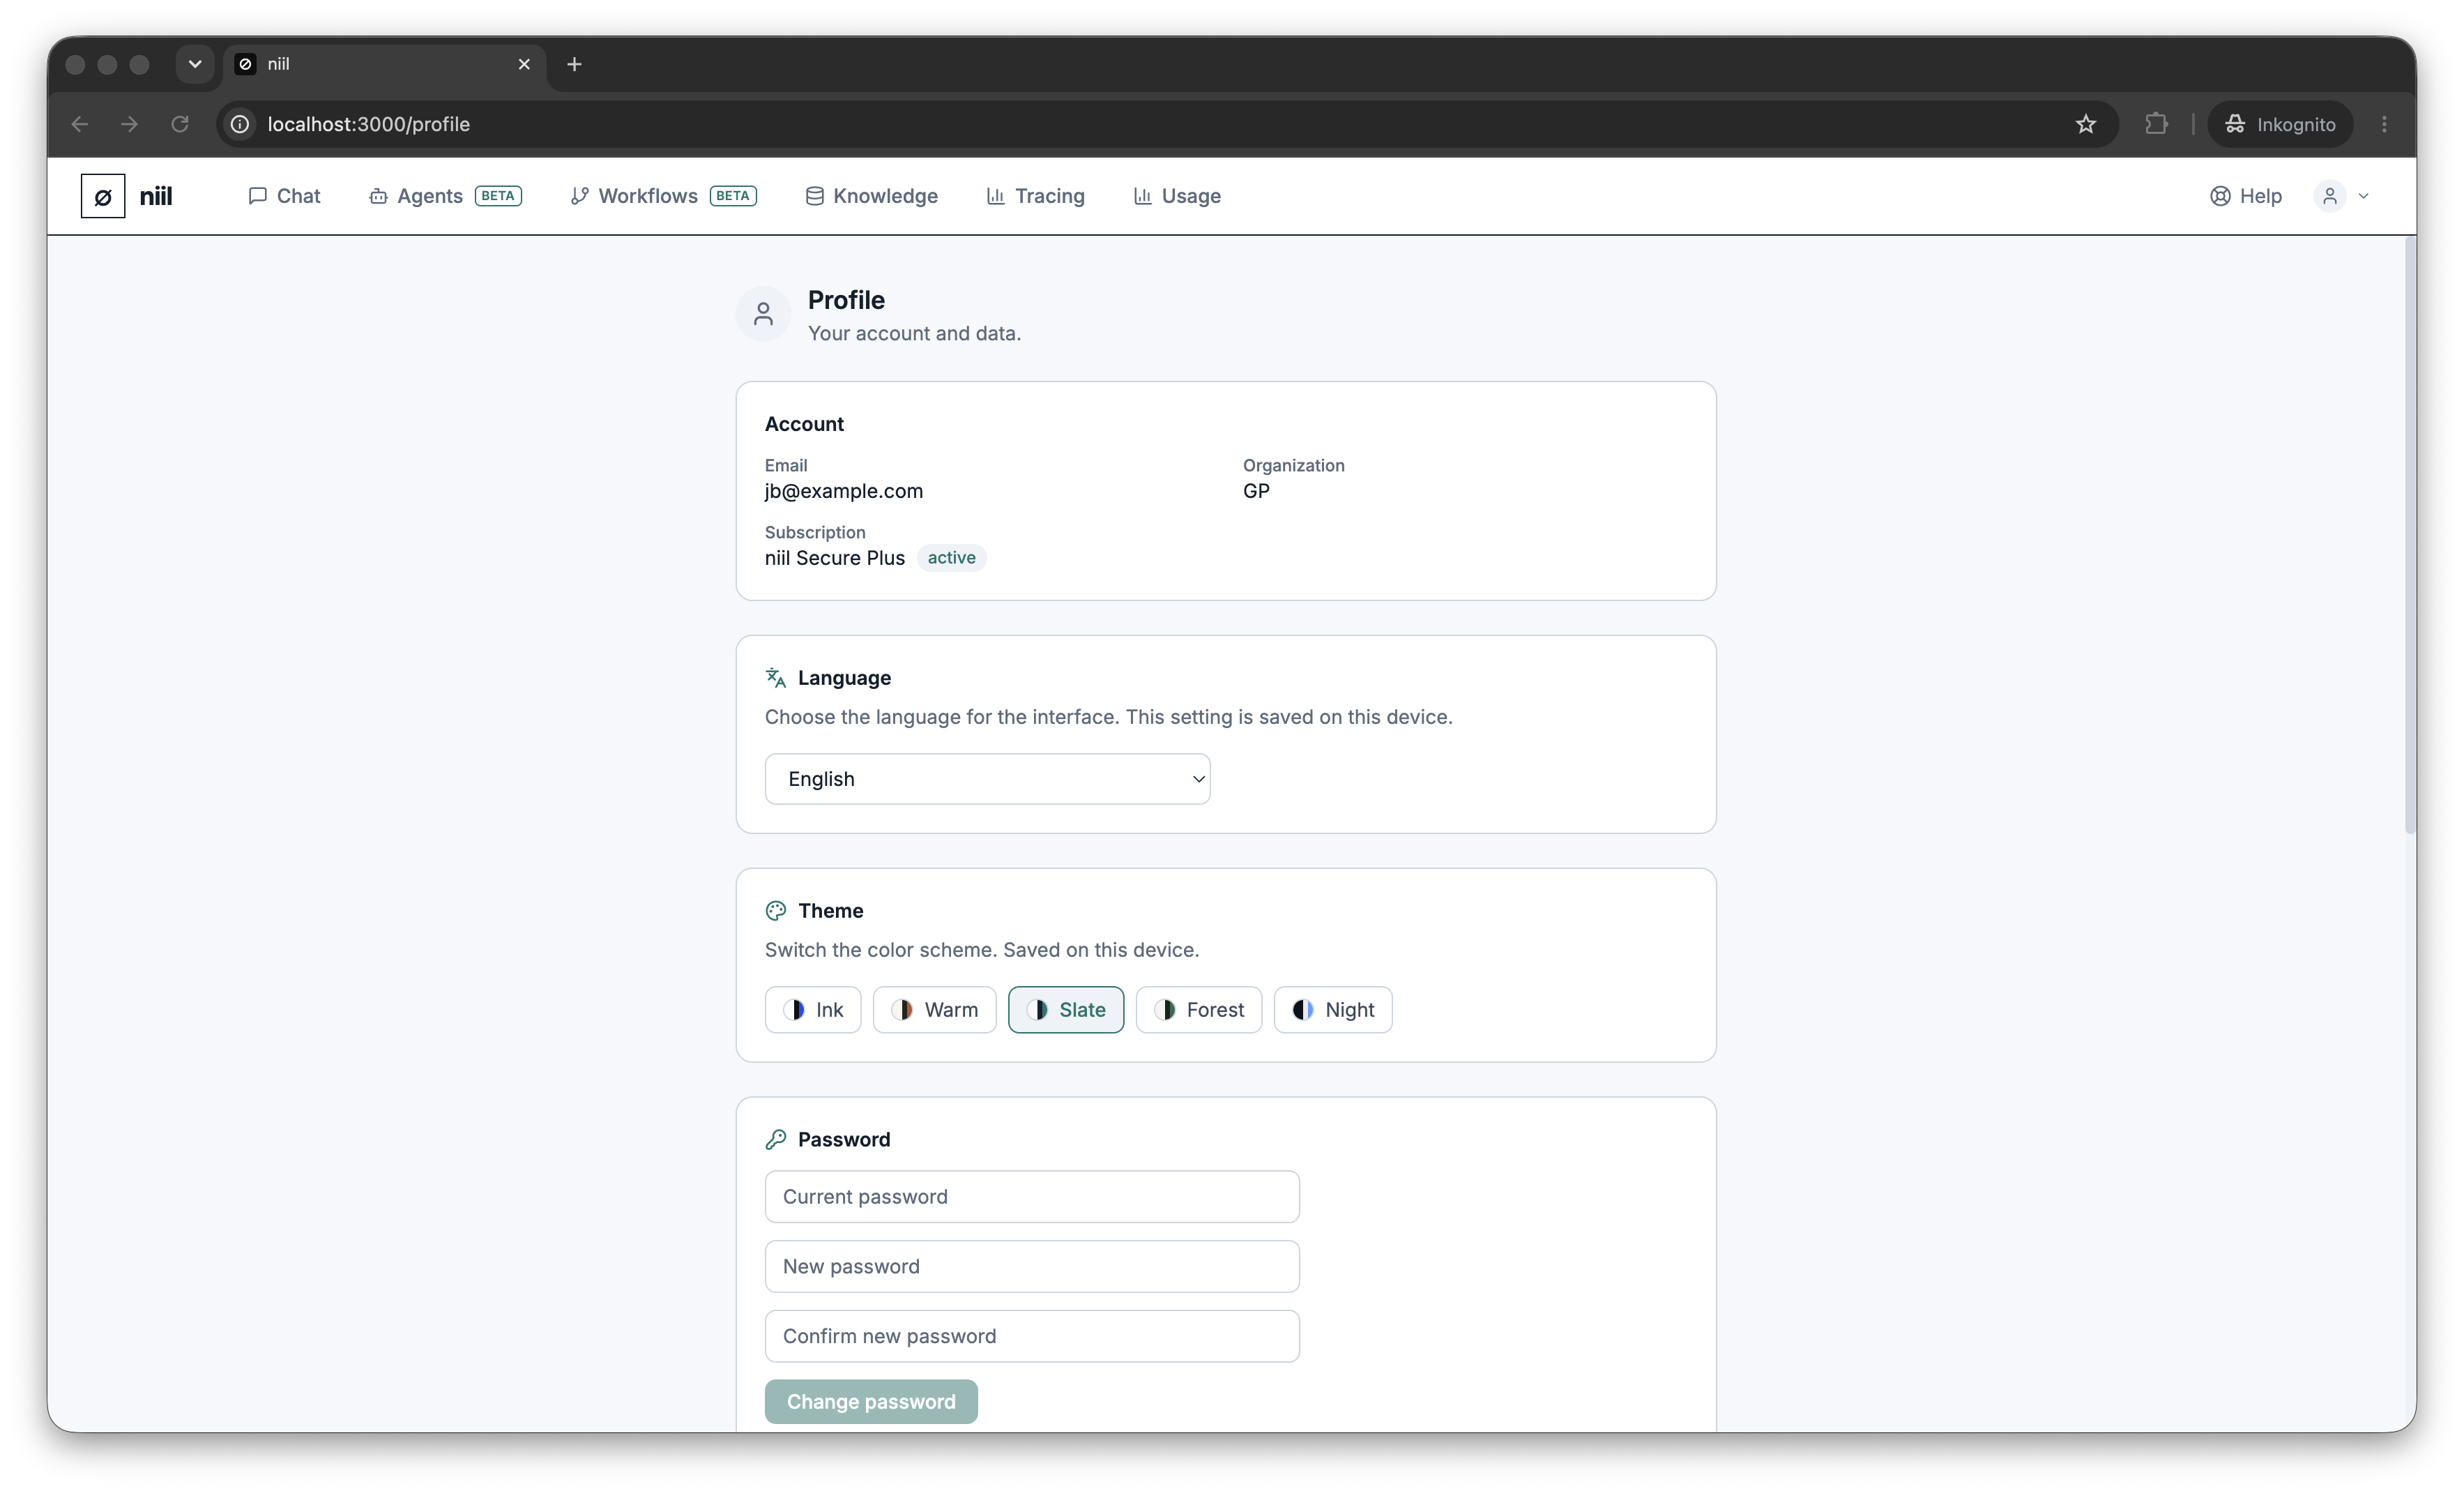Click the email jb@example.com
The height and width of the screenshot is (1491, 2464).
coord(844,491)
